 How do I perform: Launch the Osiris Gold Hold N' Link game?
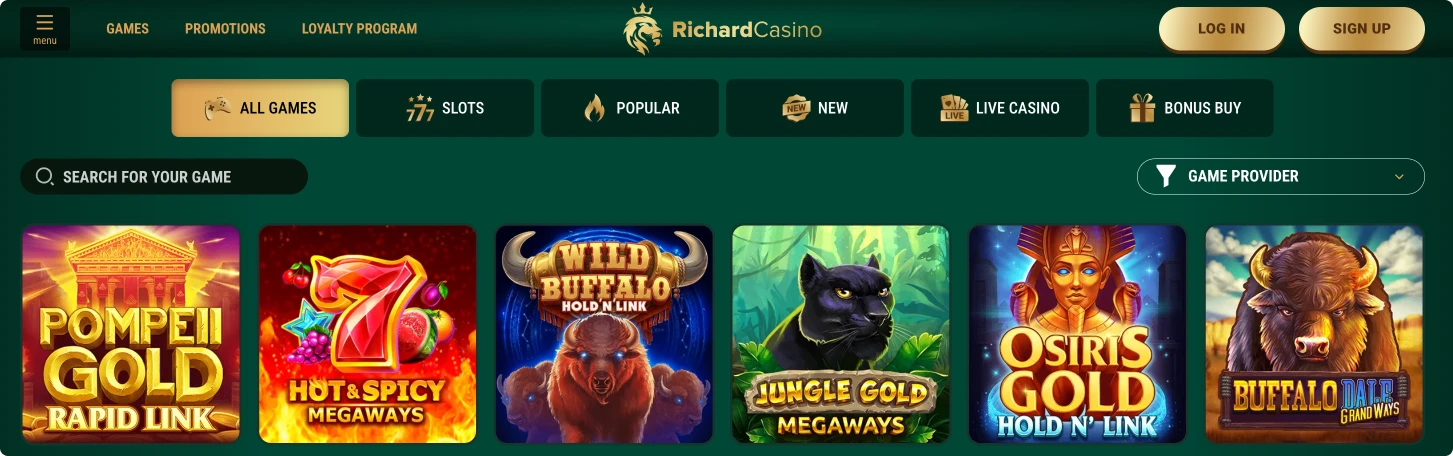click(1077, 334)
